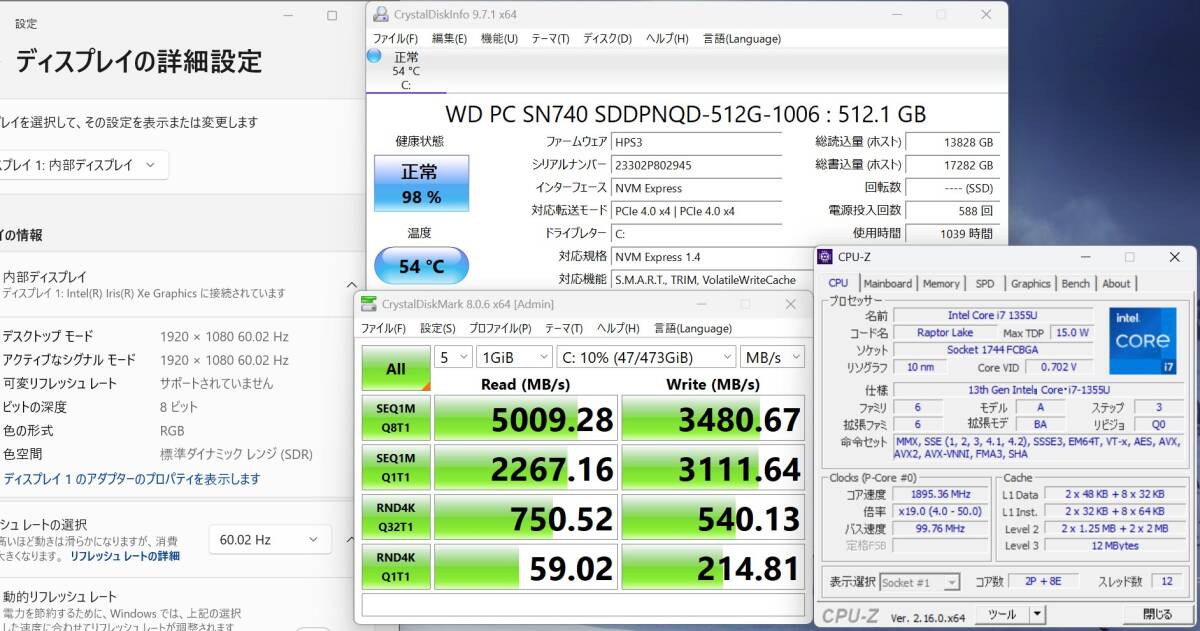Click the blue 正常 98% health status badge

pos(420,184)
